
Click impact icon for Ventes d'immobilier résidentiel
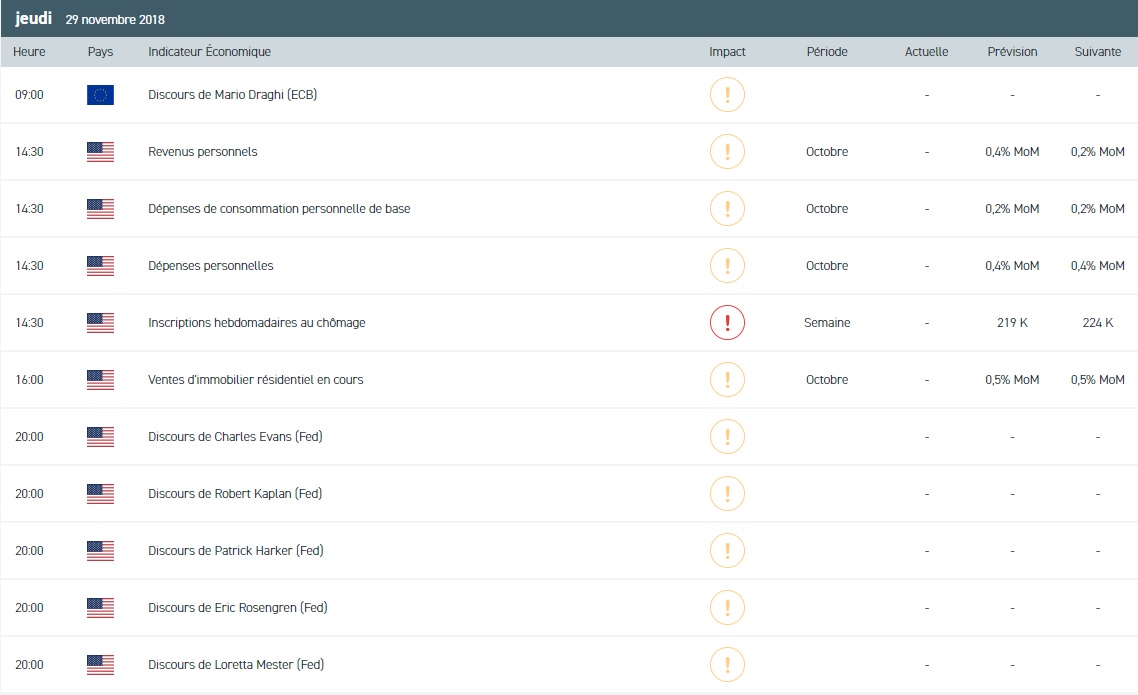click(727, 380)
